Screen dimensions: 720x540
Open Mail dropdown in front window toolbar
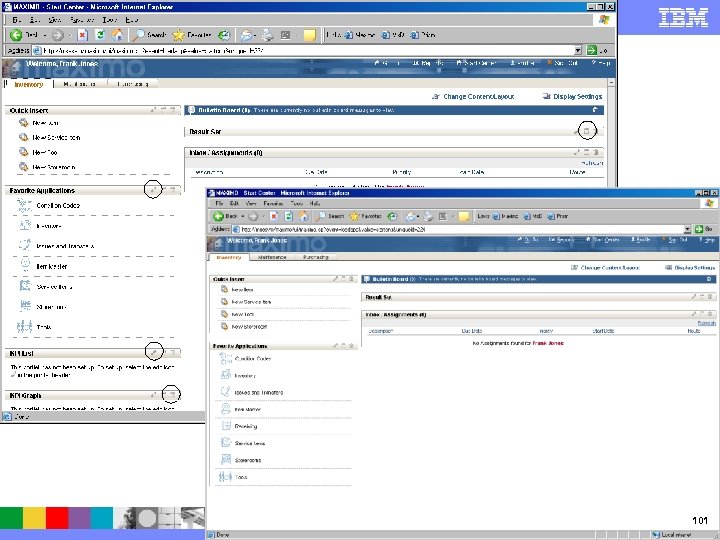(x=418, y=216)
